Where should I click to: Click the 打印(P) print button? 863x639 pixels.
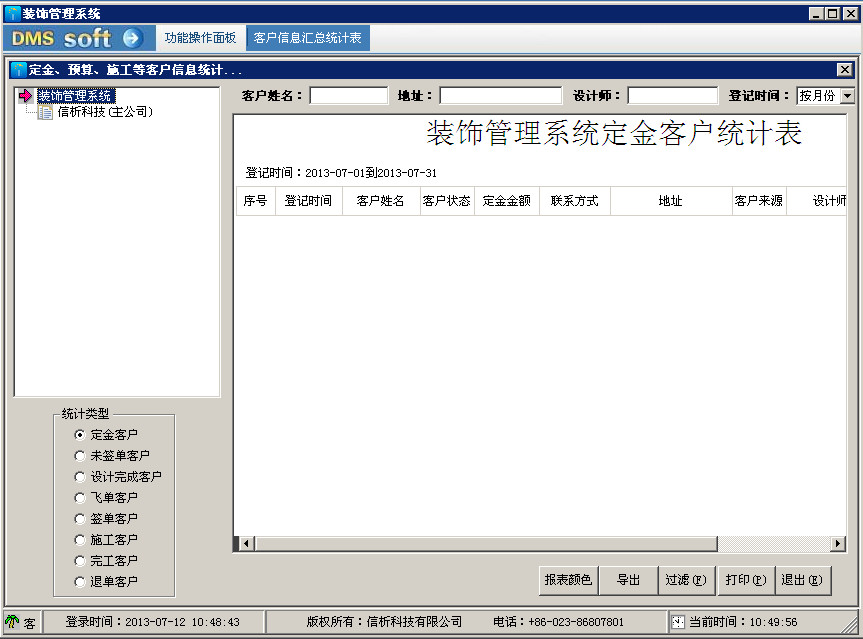point(746,580)
